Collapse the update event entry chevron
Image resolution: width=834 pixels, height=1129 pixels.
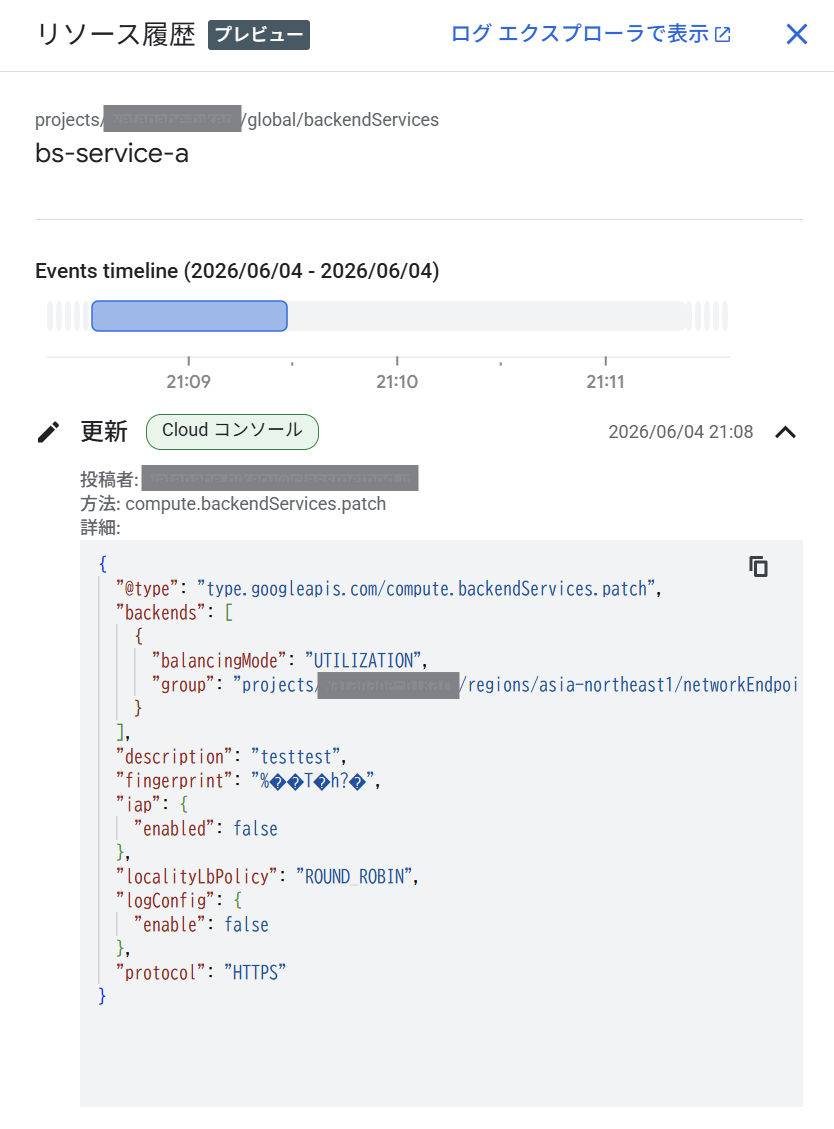pos(785,432)
